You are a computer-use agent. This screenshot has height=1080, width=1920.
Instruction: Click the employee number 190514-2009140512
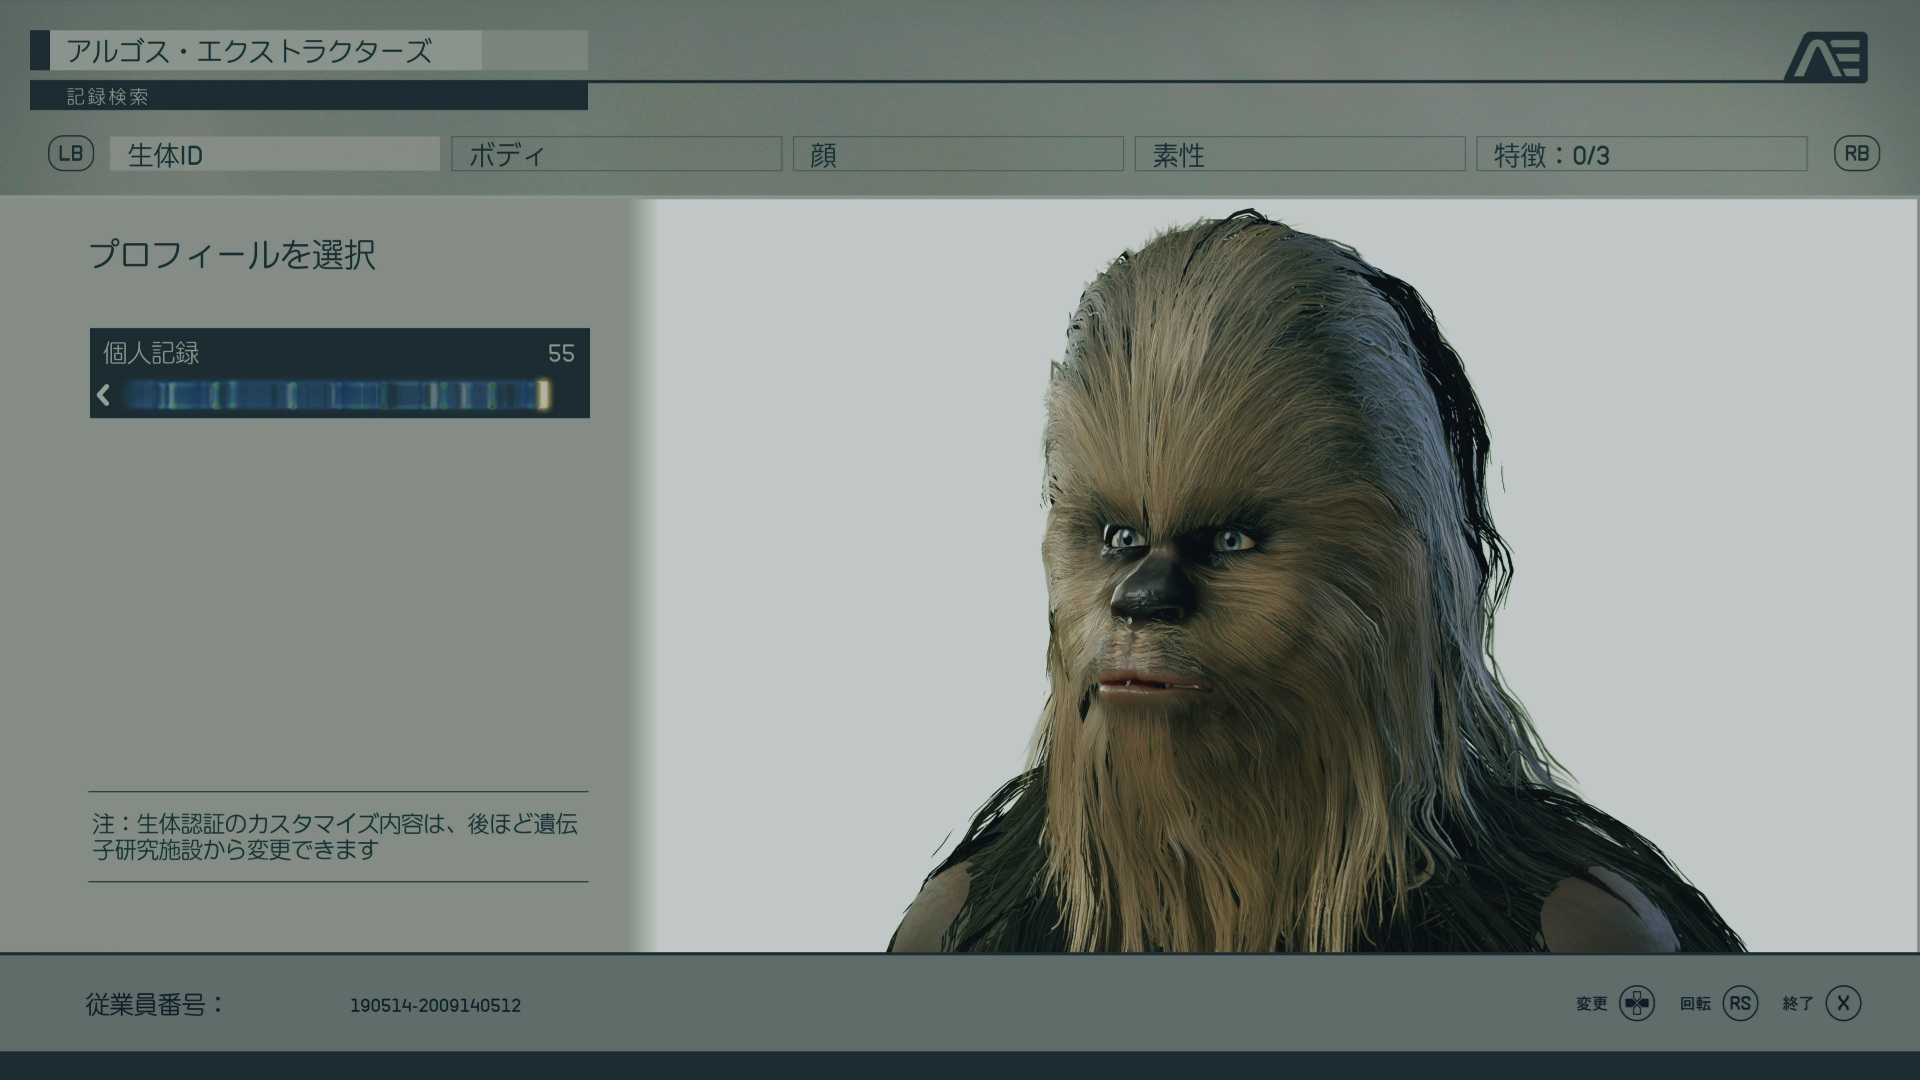point(435,1006)
